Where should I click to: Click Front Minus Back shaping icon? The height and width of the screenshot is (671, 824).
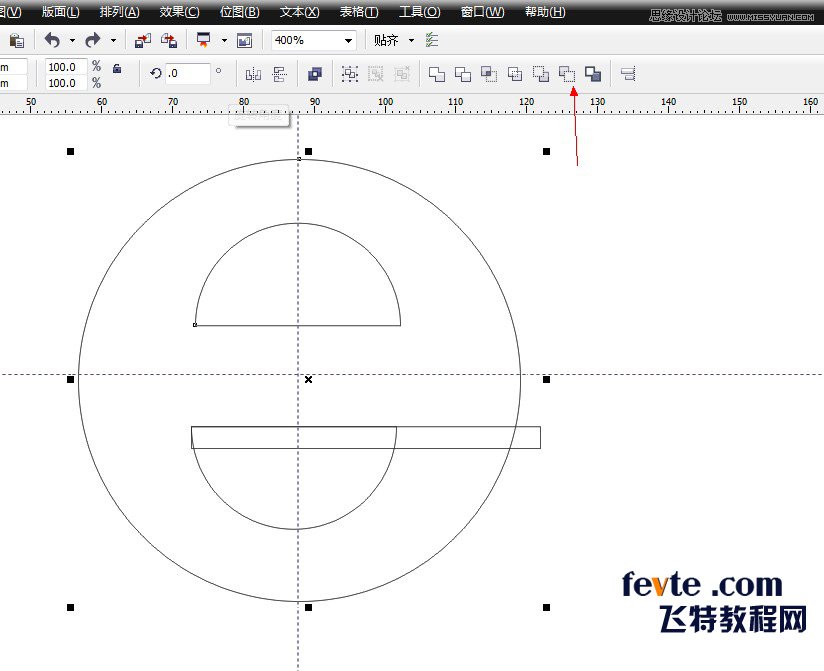tap(541, 74)
